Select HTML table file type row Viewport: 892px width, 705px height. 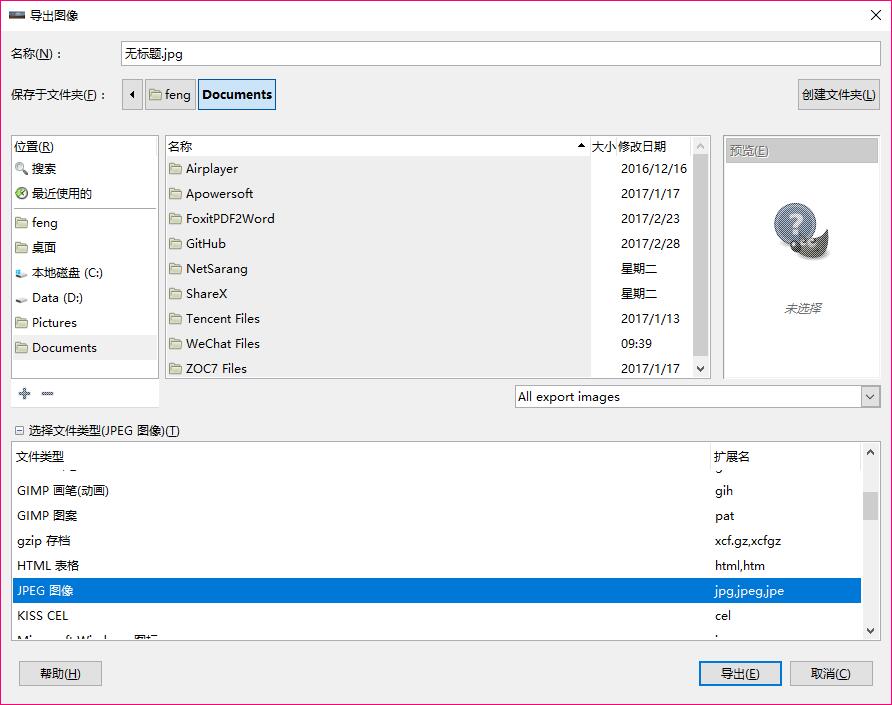tap(436, 566)
